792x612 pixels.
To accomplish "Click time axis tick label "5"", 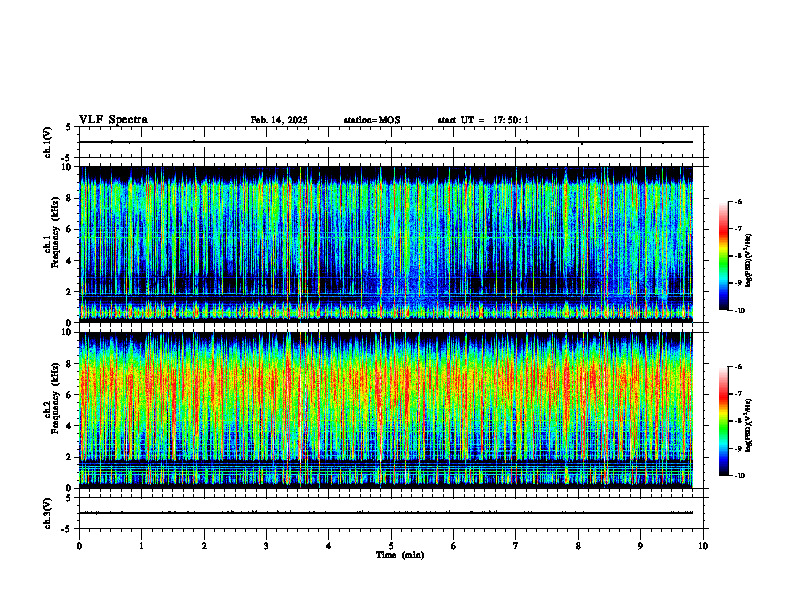I will [391, 546].
